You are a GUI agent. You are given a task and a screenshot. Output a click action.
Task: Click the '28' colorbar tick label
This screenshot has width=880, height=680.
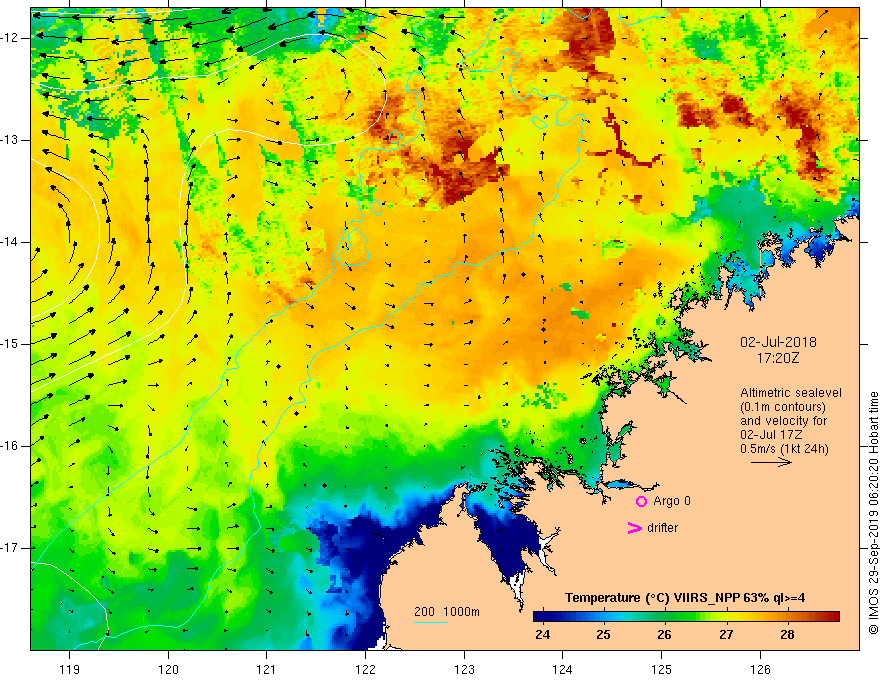pos(787,635)
